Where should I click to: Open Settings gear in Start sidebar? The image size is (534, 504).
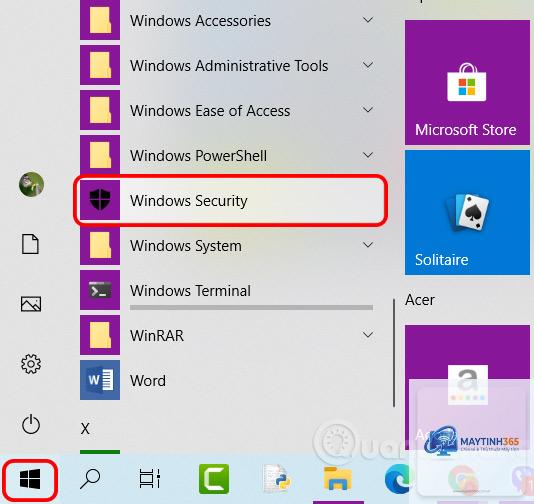point(31,364)
